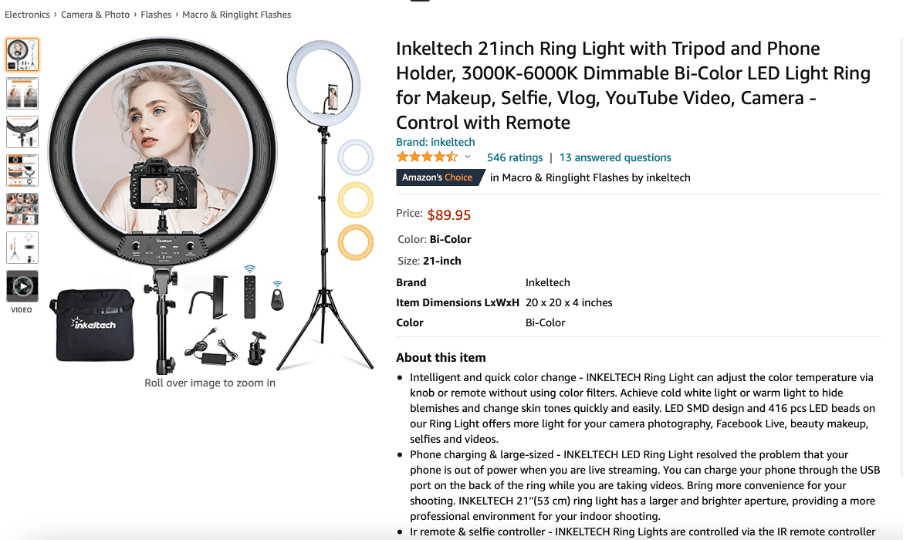Screen dimensions: 904x540
Task: Pick the sixth thumbnail showing the tripod stand
Action: tap(22, 248)
